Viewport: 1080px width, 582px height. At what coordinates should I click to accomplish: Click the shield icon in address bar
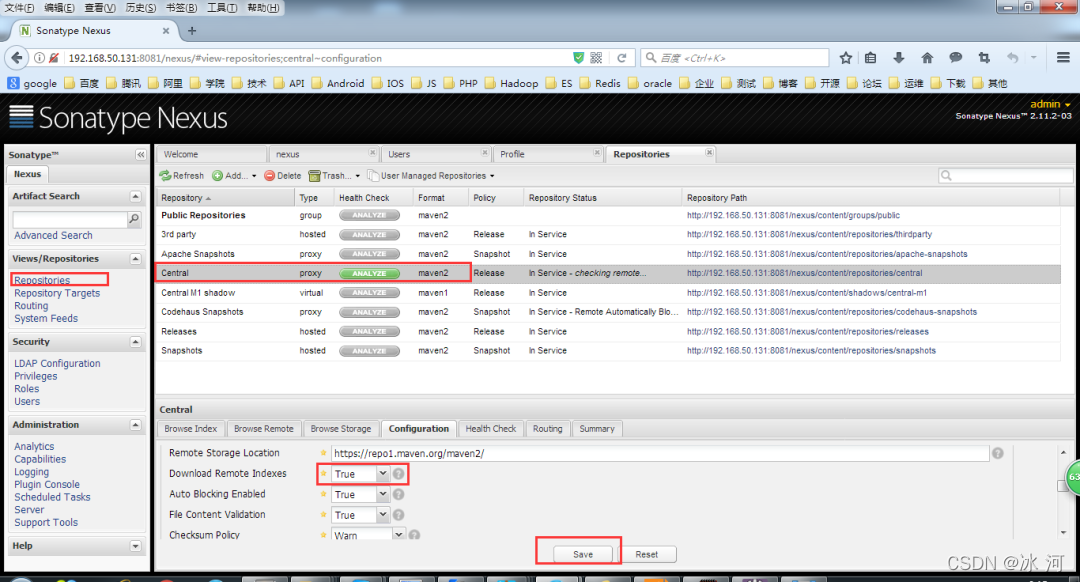point(579,58)
